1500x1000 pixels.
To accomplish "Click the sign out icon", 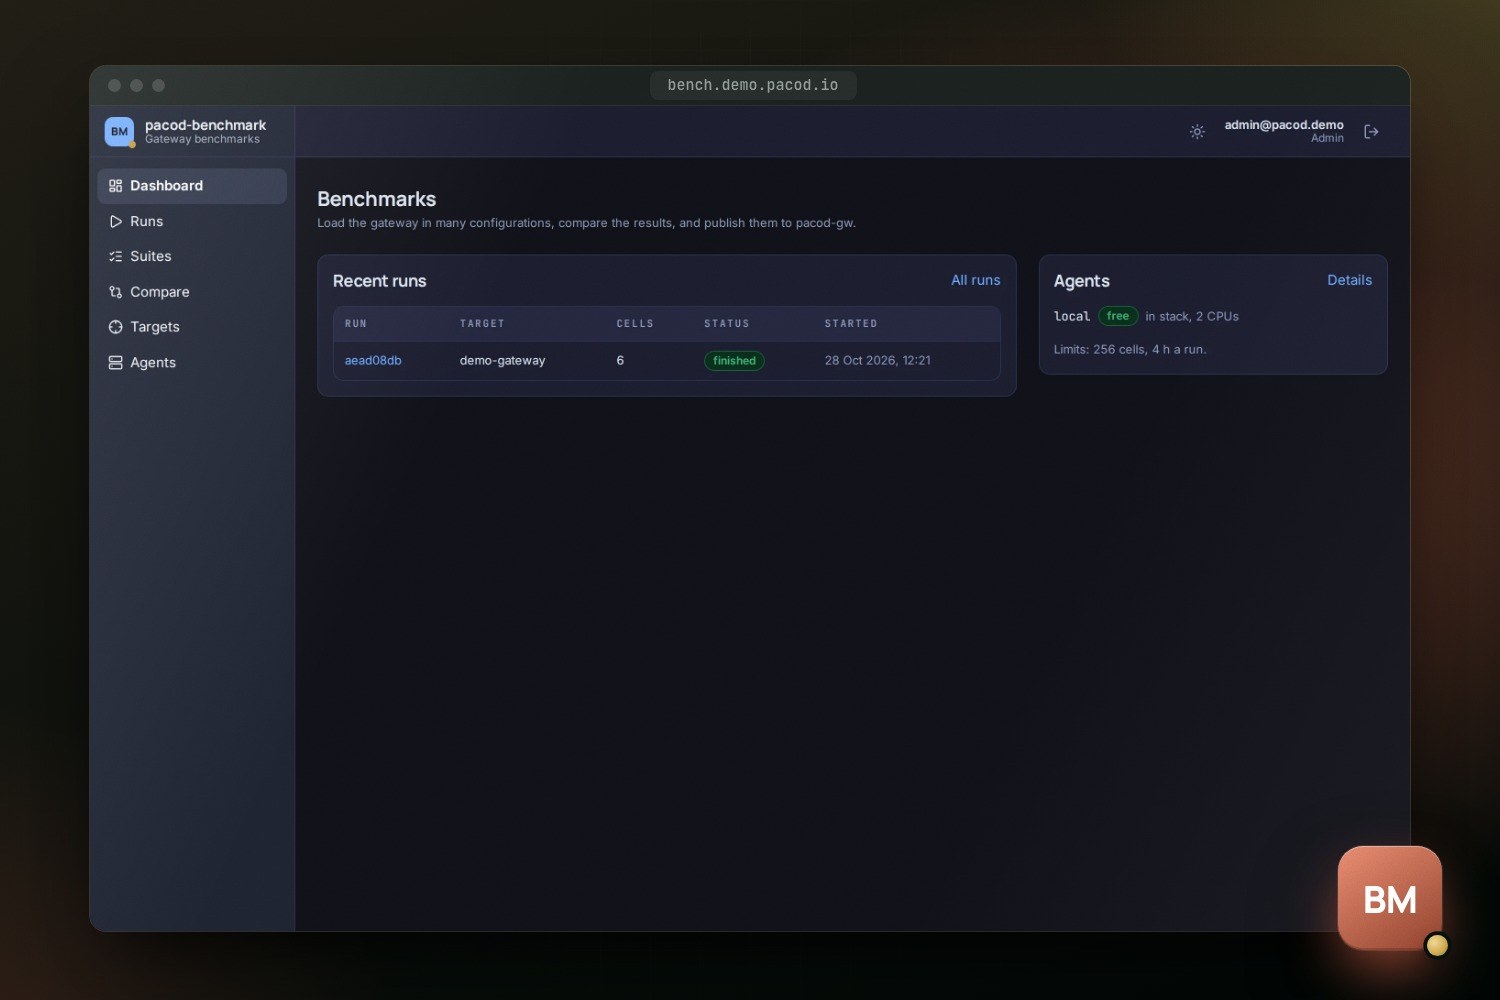I will (1371, 132).
